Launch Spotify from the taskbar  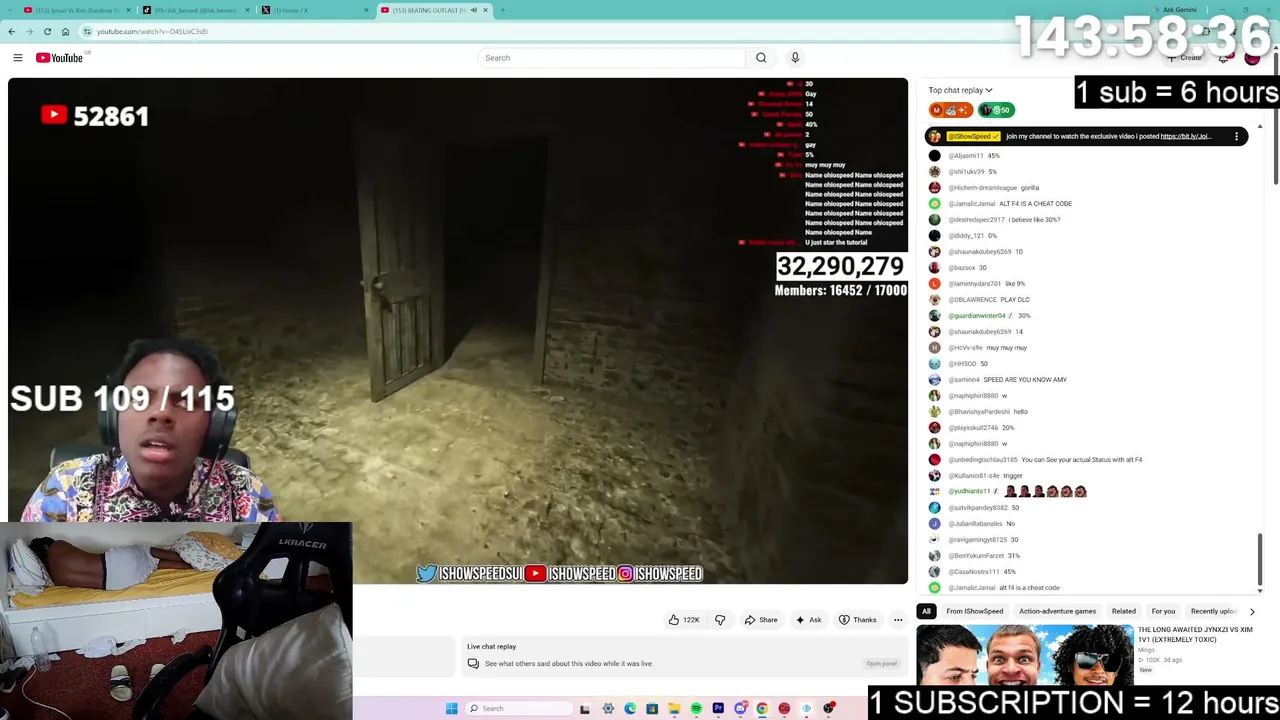click(696, 709)
